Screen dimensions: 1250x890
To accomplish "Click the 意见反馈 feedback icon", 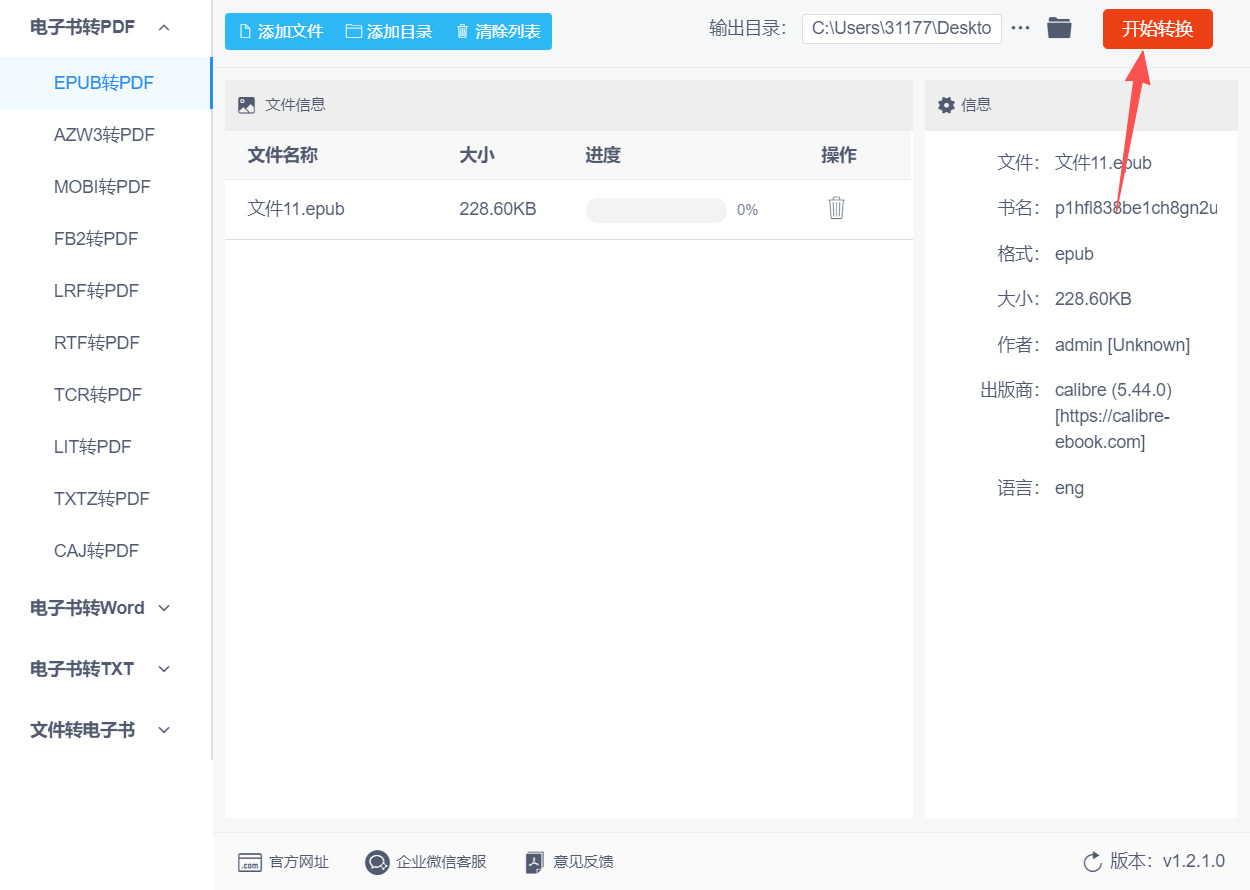I will [534, 862].
